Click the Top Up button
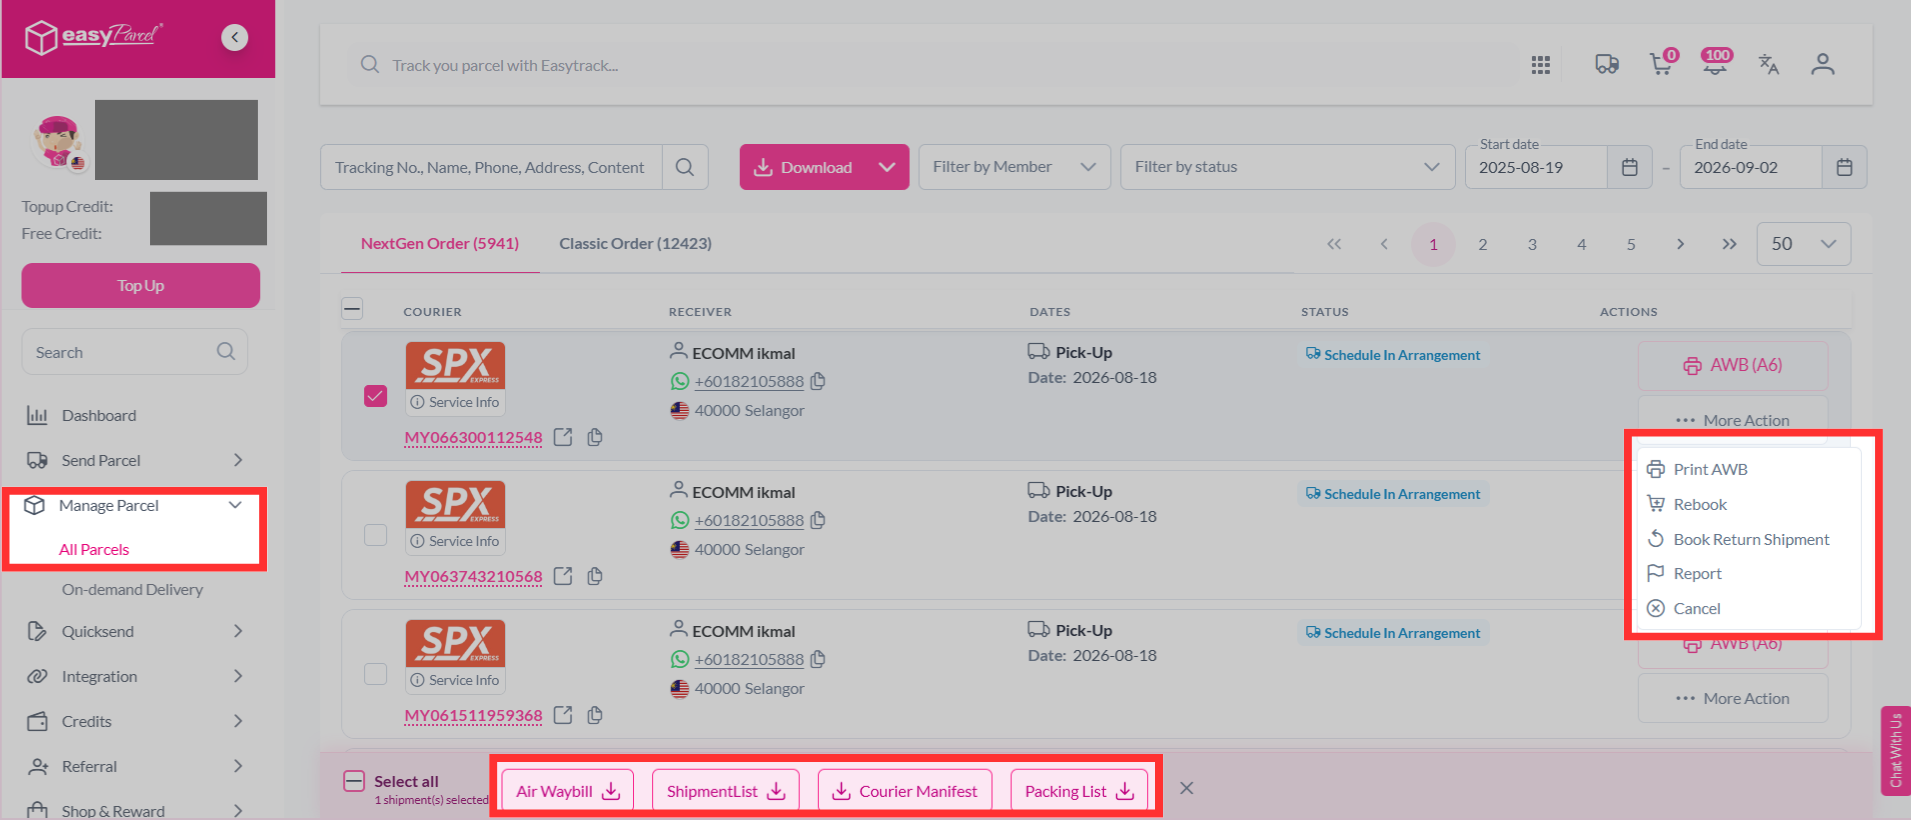Viewport: 1911px width, 820px height. (141, 285)
